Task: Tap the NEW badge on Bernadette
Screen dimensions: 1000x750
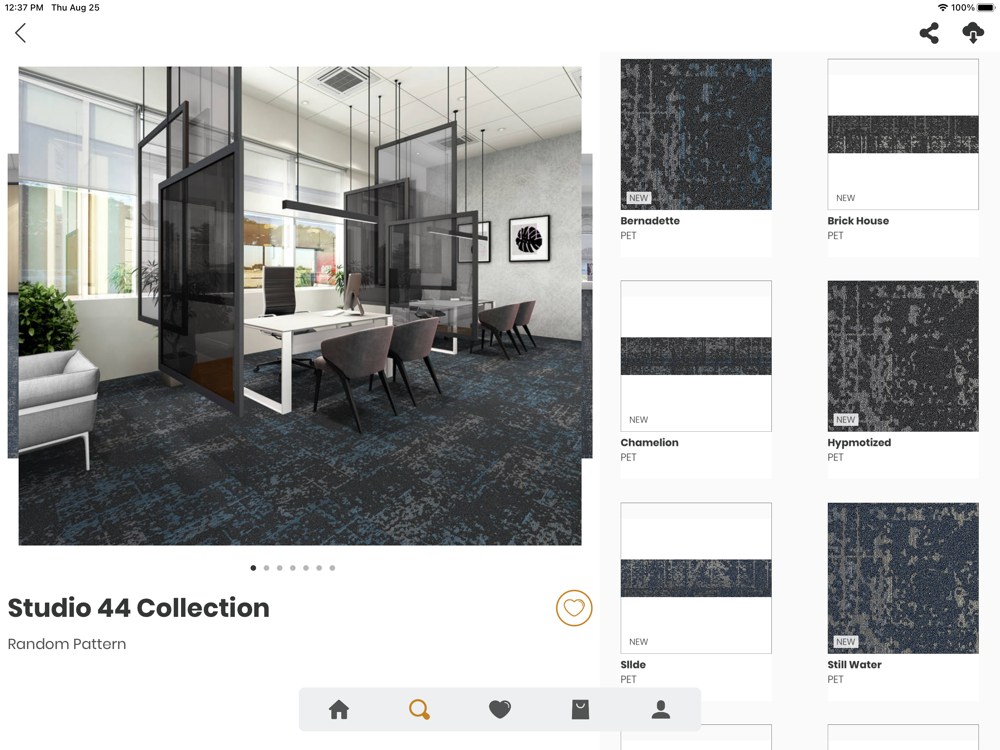Action: click(638, 198)
